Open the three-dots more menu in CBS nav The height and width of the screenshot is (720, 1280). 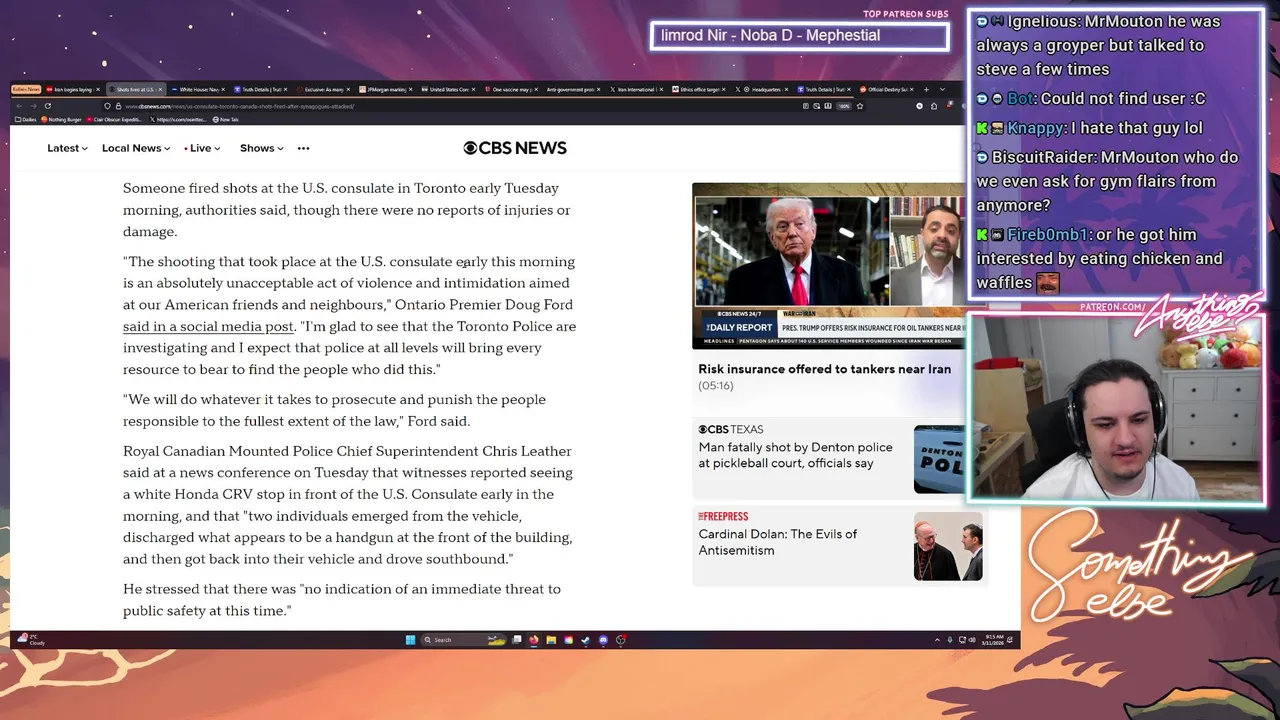[x=303, y=148]
